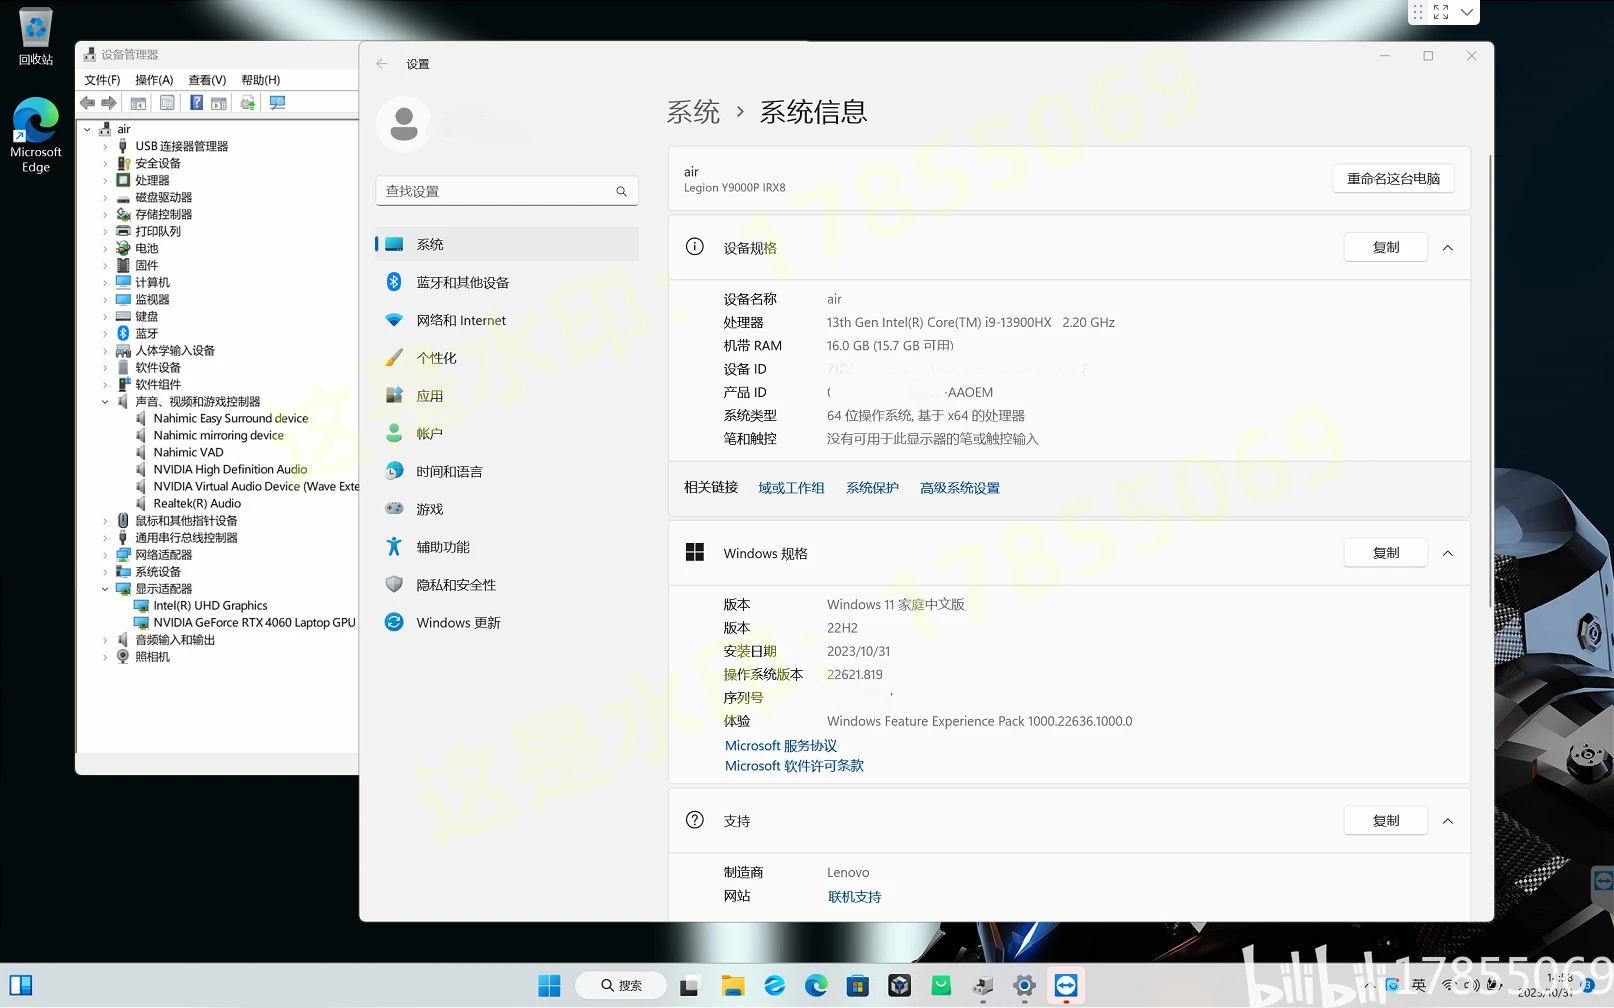Toggle the console tree icon in Device Manager toolbar

click(138, 103)
